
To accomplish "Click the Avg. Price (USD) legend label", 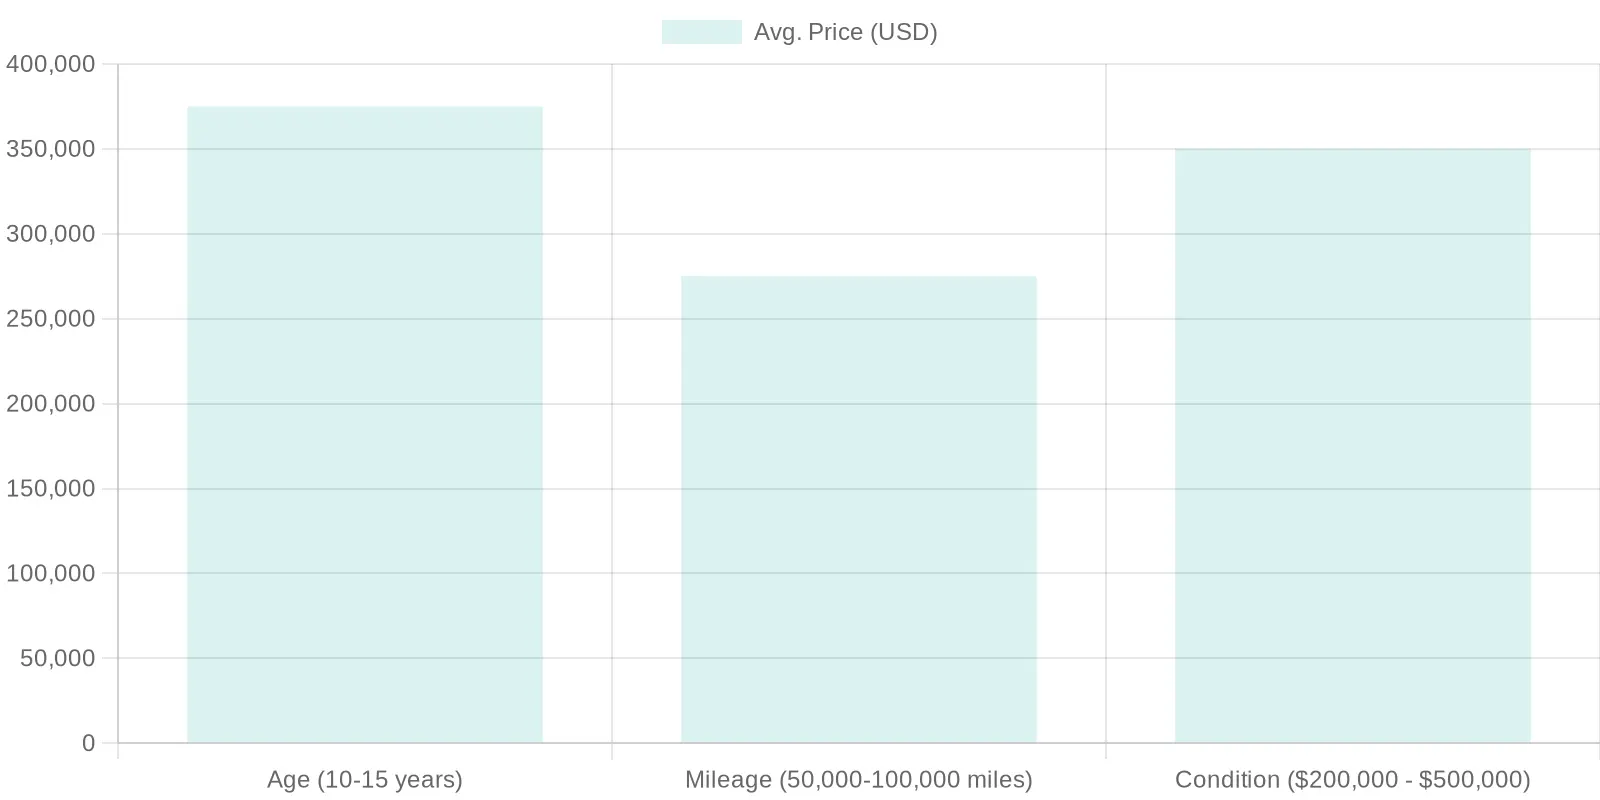I will point(845,32).
